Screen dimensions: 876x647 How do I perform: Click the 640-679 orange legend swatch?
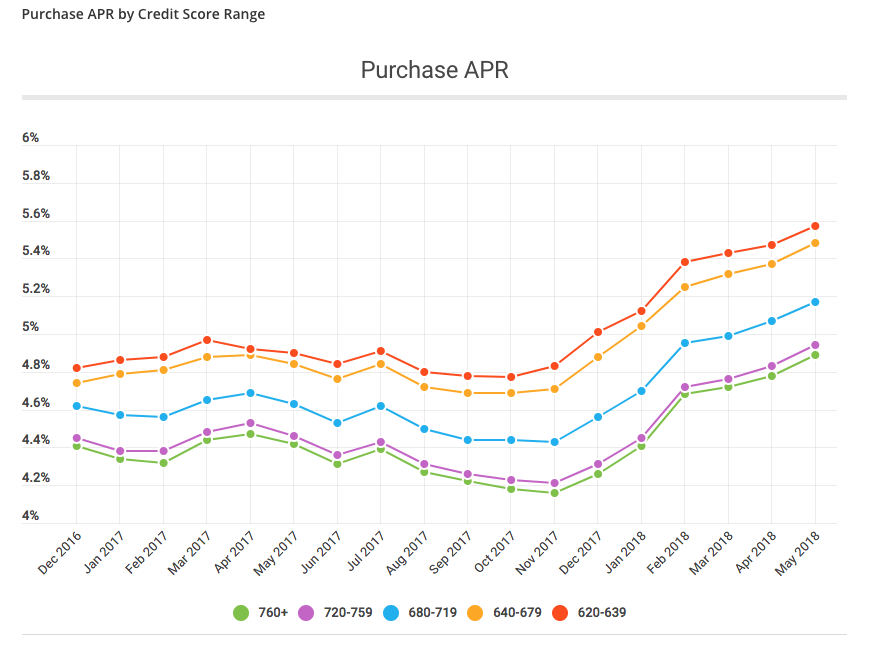tap(478, 612)
